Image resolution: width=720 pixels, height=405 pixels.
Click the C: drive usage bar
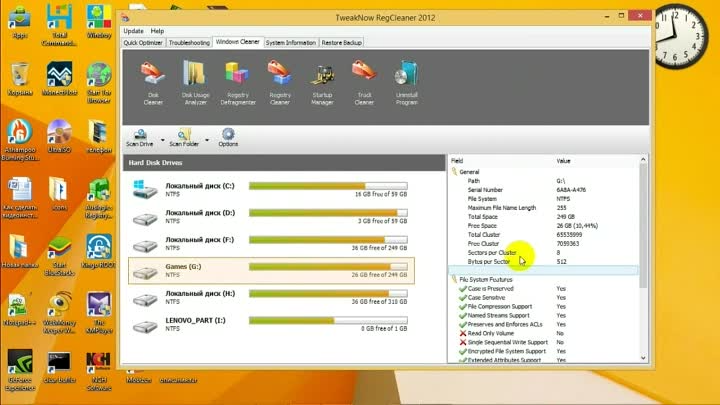(328, 186)
